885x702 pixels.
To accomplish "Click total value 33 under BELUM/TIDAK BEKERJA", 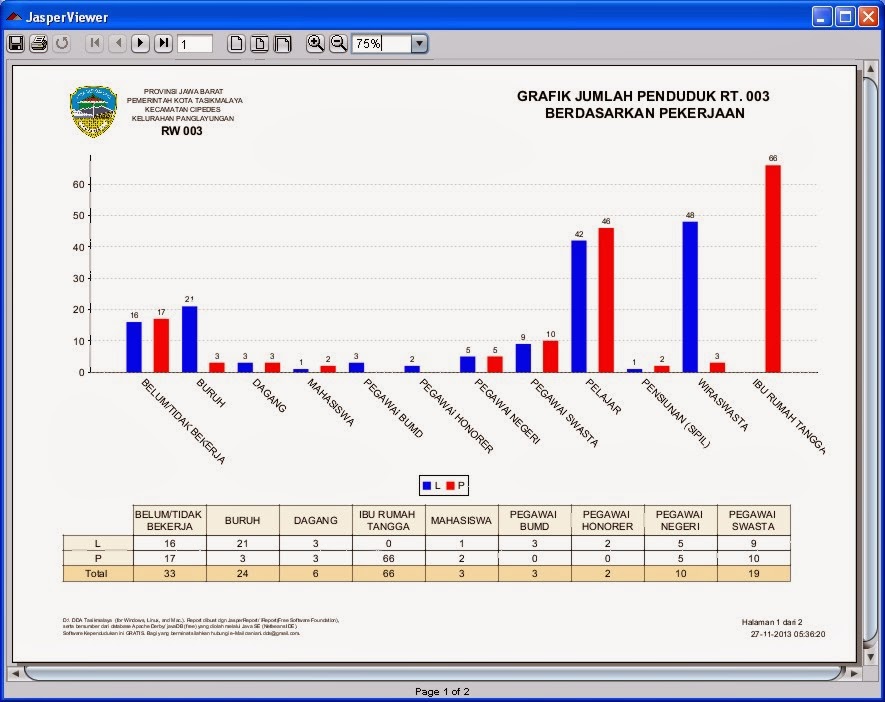I will click(x=169, y=573).
